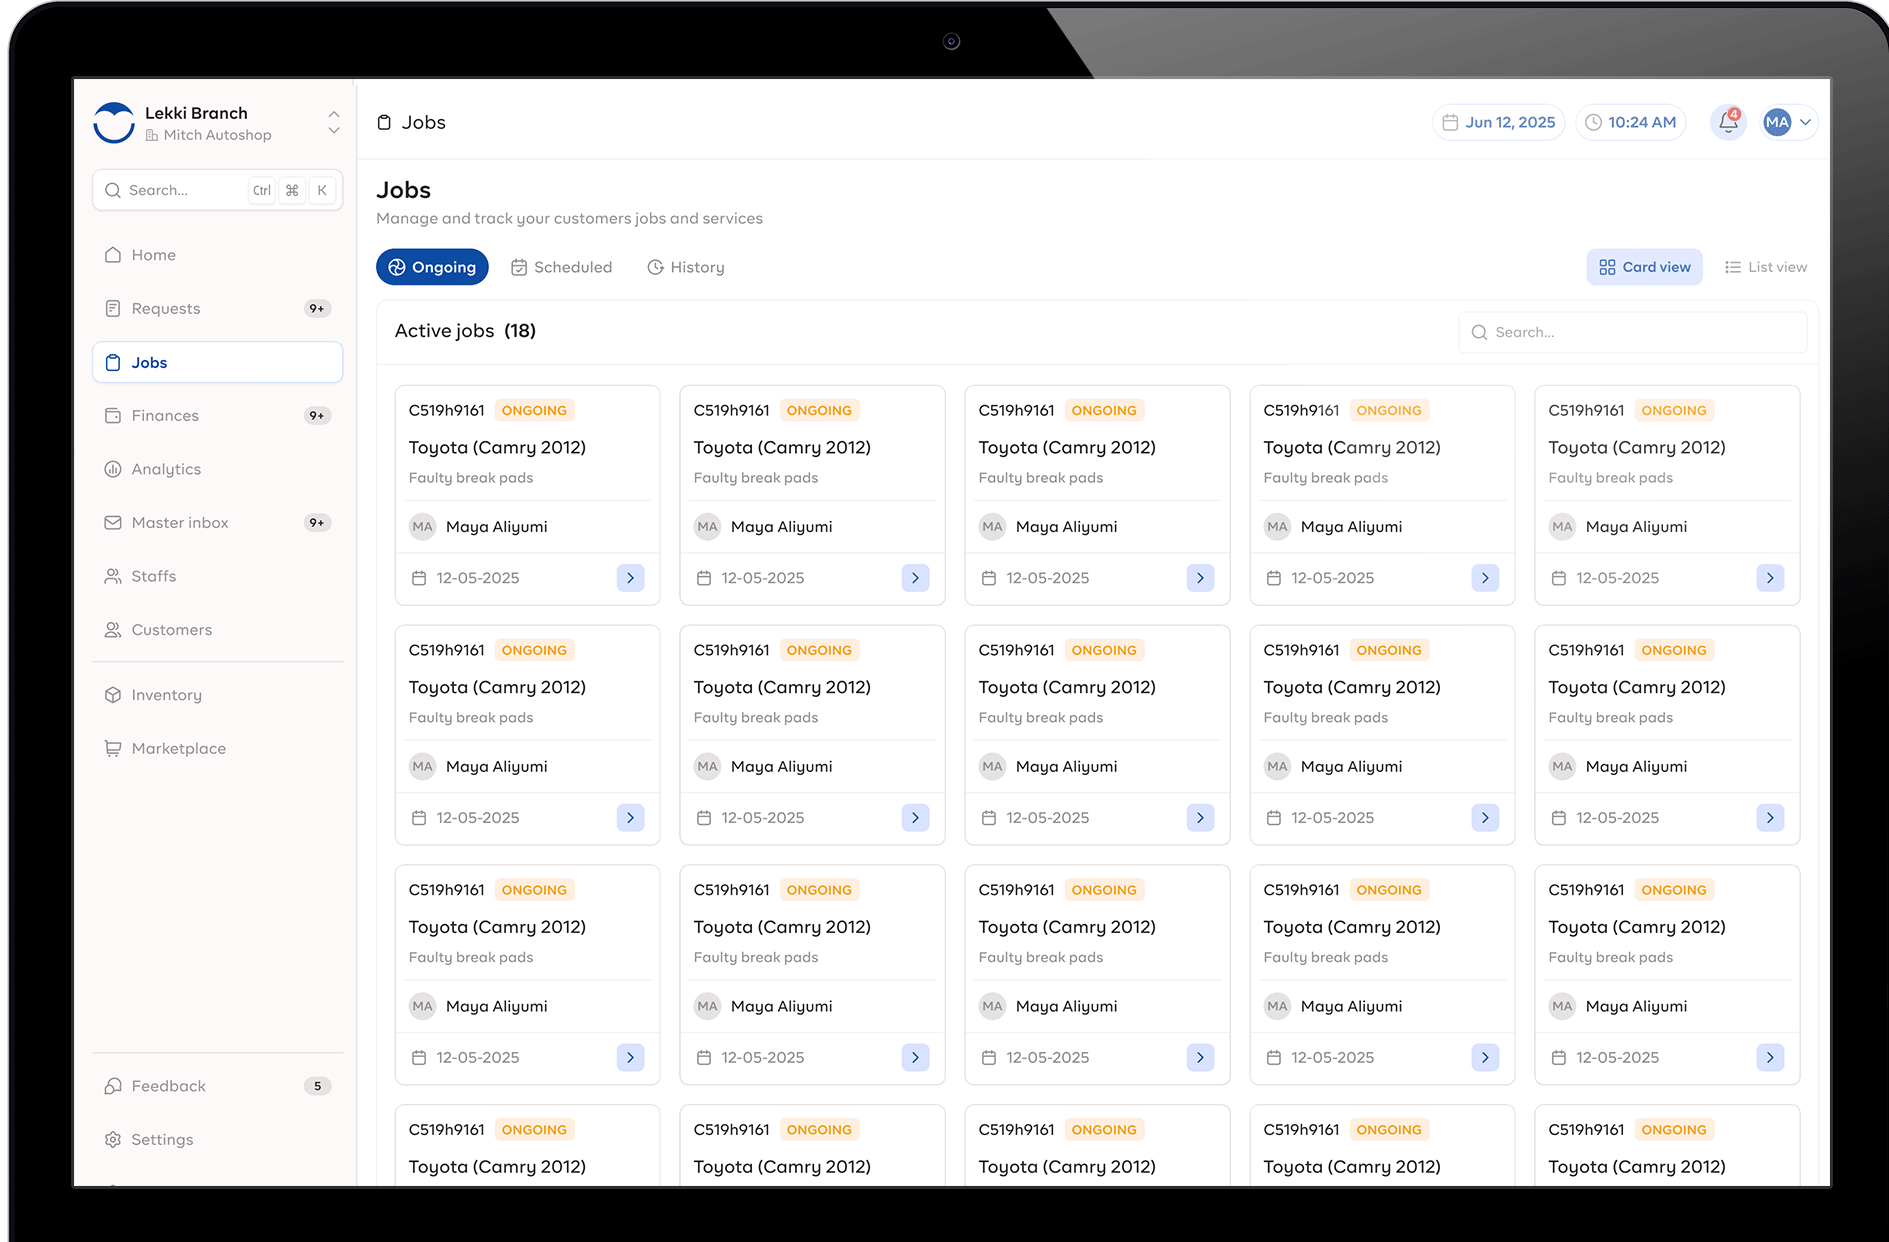
Task: Select the History tab
Action: pos(686,267)
